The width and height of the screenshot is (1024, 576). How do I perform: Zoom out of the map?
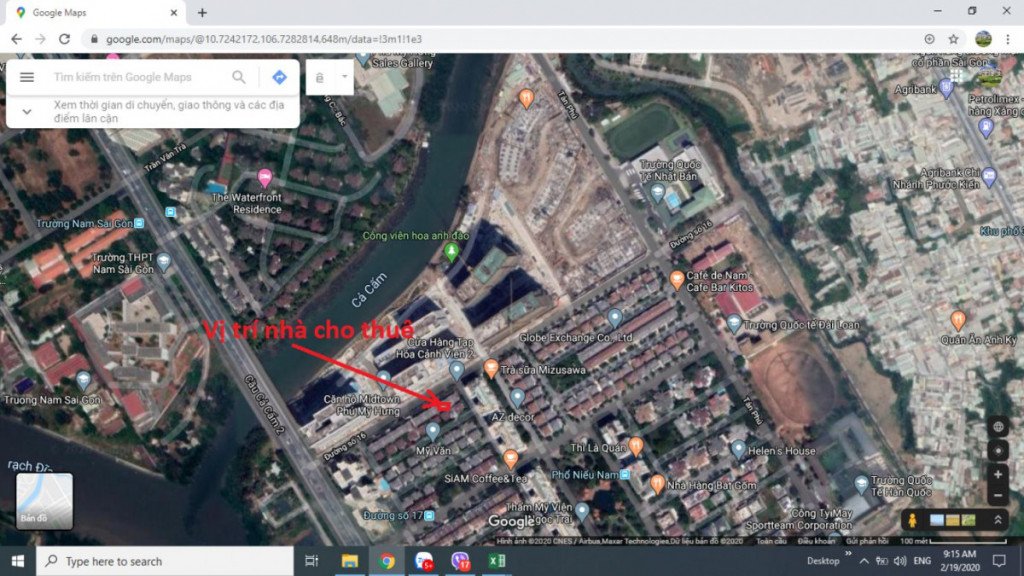[x=997, y=495]
